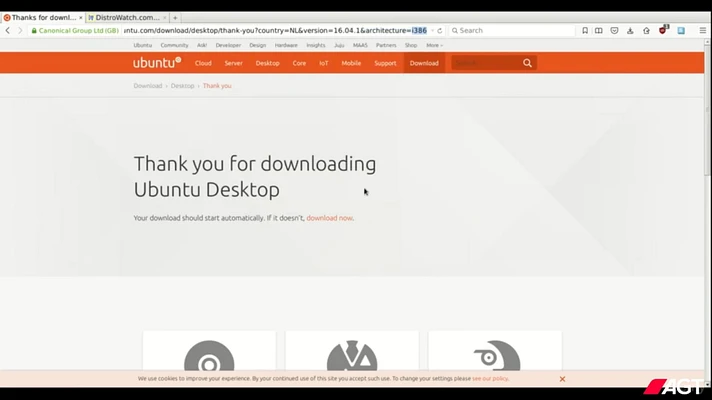Click the disc icon card
This screenshot has height=400, width=712.
(x=209, y=352)
